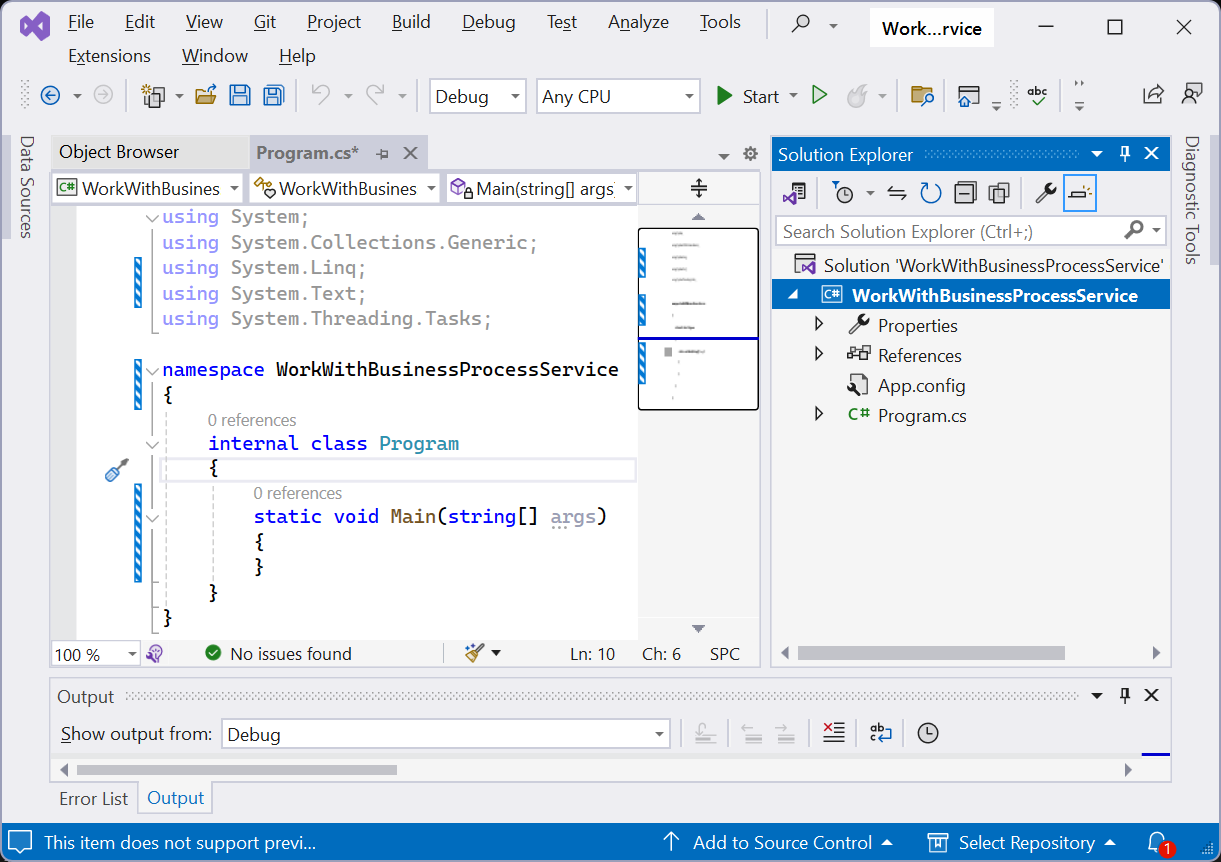Click Switch Views icon in Solution Explorer
Screen dimensions: 1221x862
tap(795, 193)
